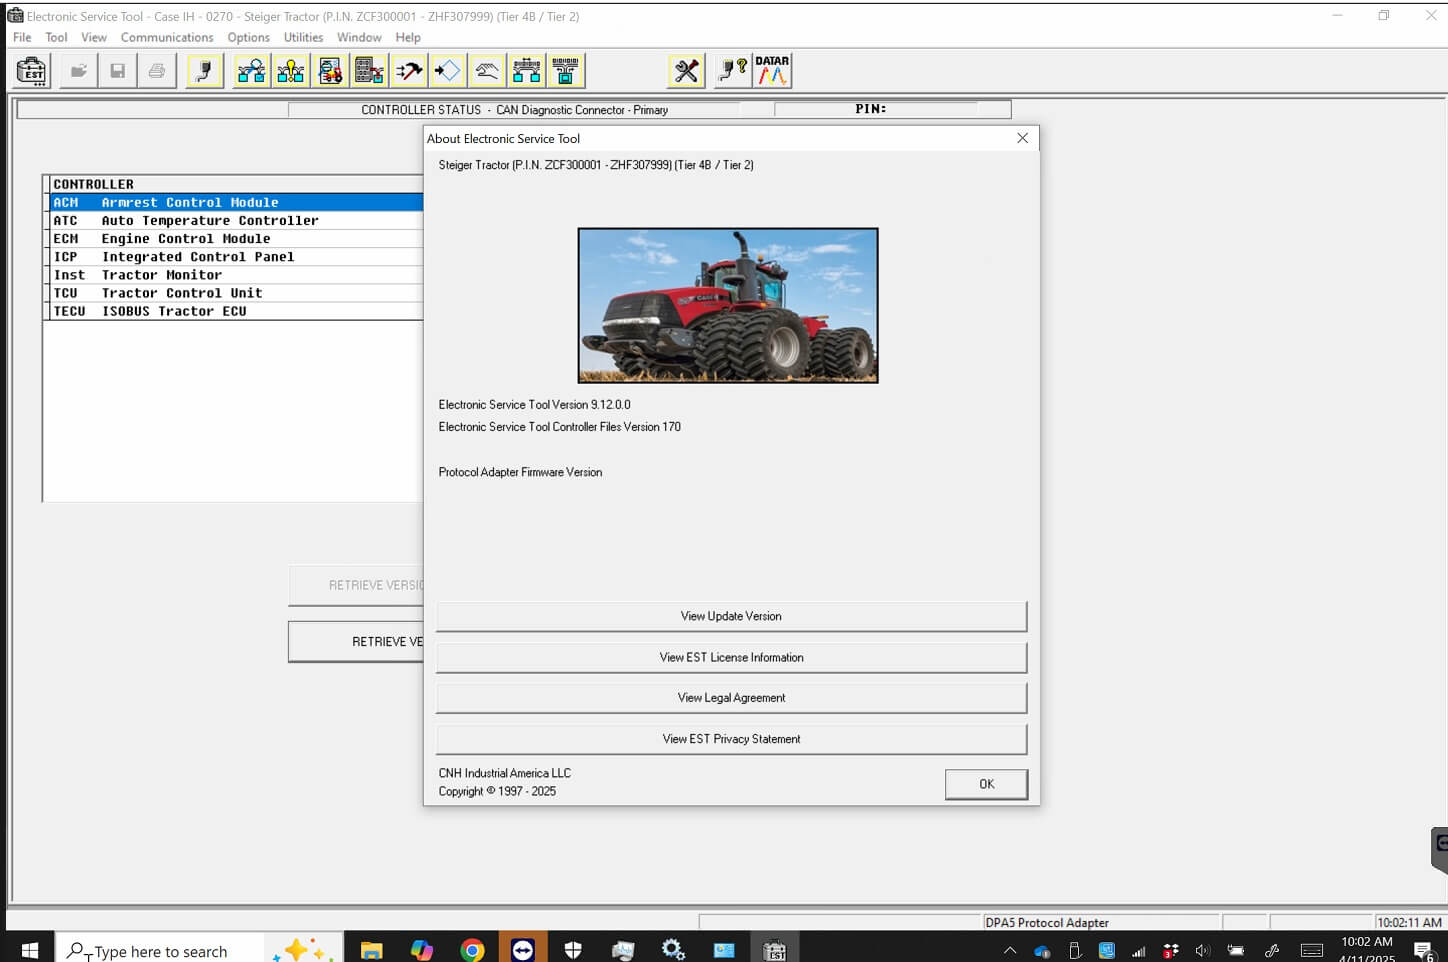
Task: Click the Steiger tractor image
Action: [728, 305]
